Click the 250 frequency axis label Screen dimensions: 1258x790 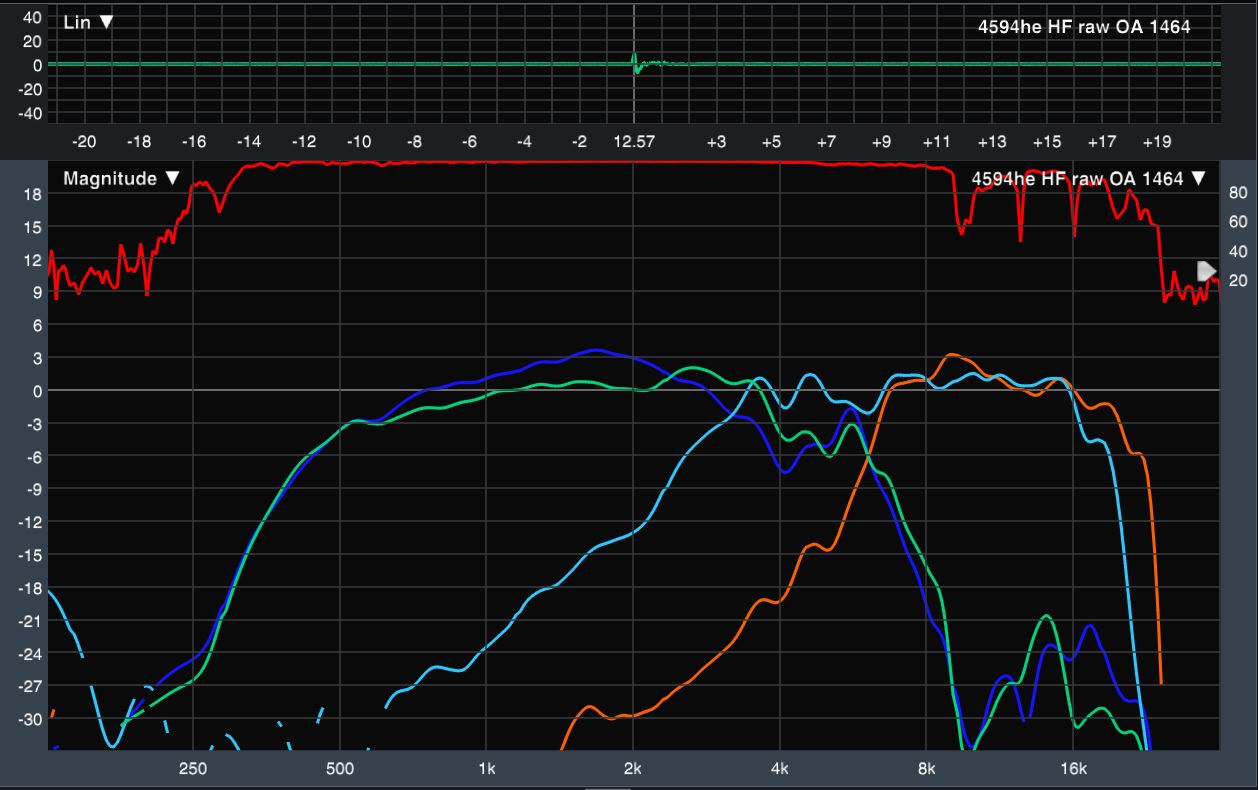click(192, 768)
